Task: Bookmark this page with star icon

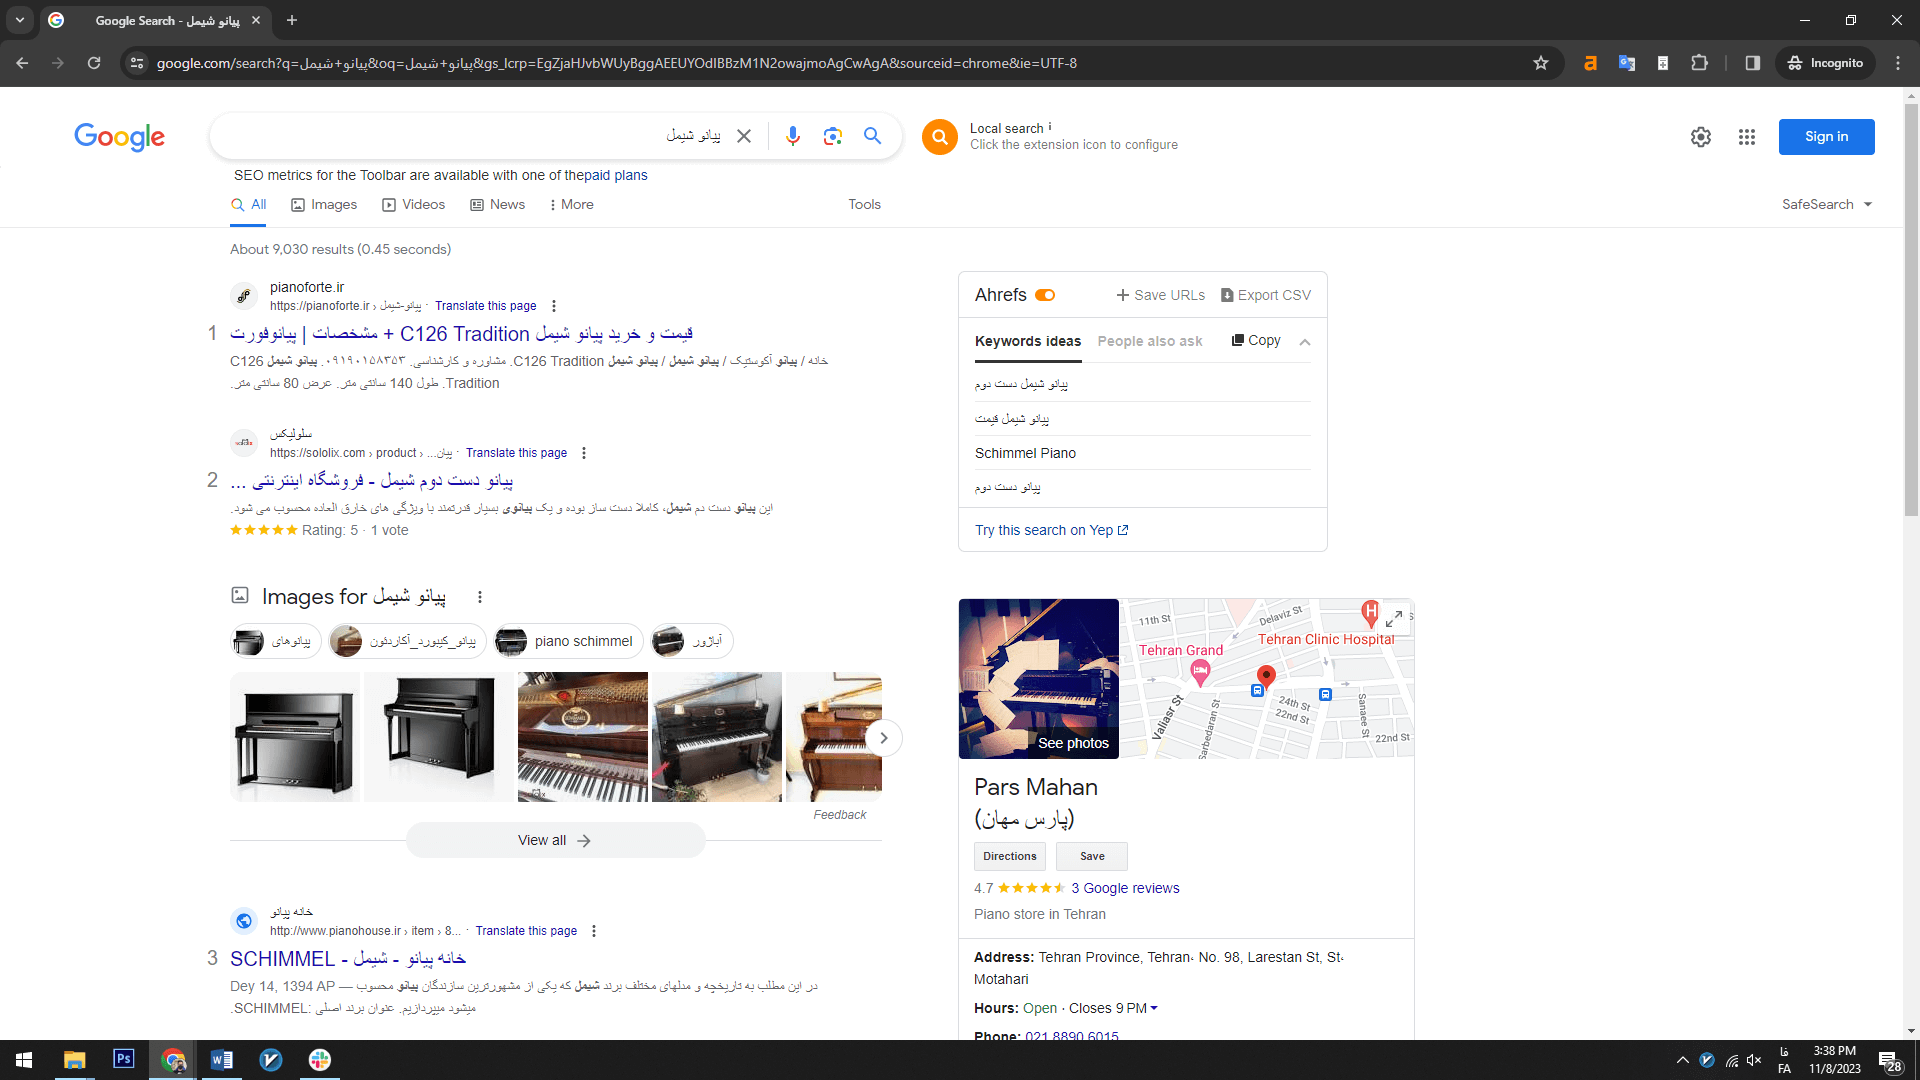Action: (1541, 63)
